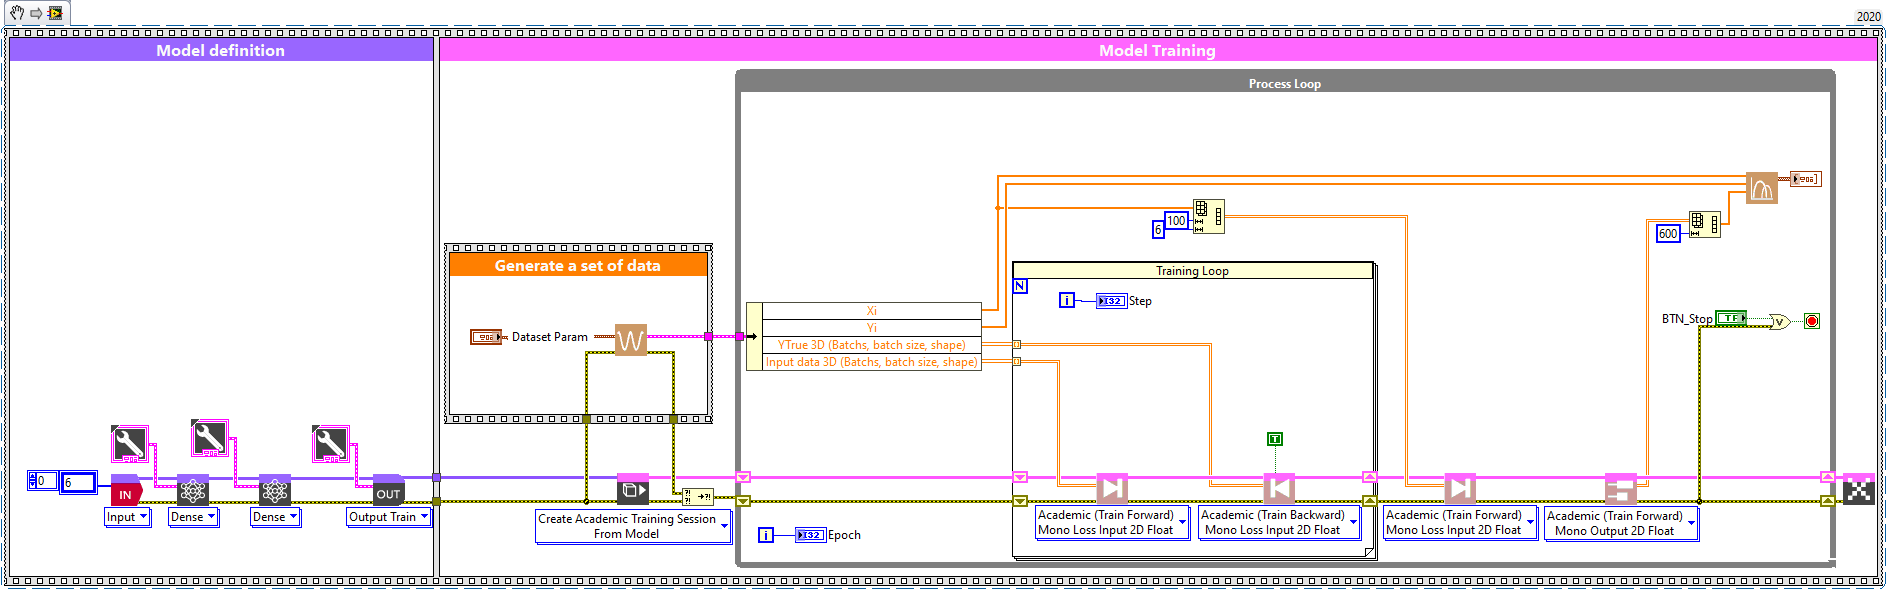Image resolution: width=1887 pixels, height=590 pixels.
Task: Click the Train Backward node in Training Loop
Action: pyautogui.click(x=1278, y=489)
